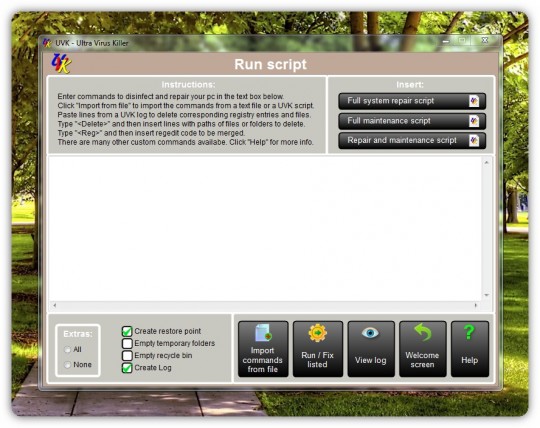Click the horizontal scrollbar left arrow
The width and height of the screenshot is (540, 428).
54,305
